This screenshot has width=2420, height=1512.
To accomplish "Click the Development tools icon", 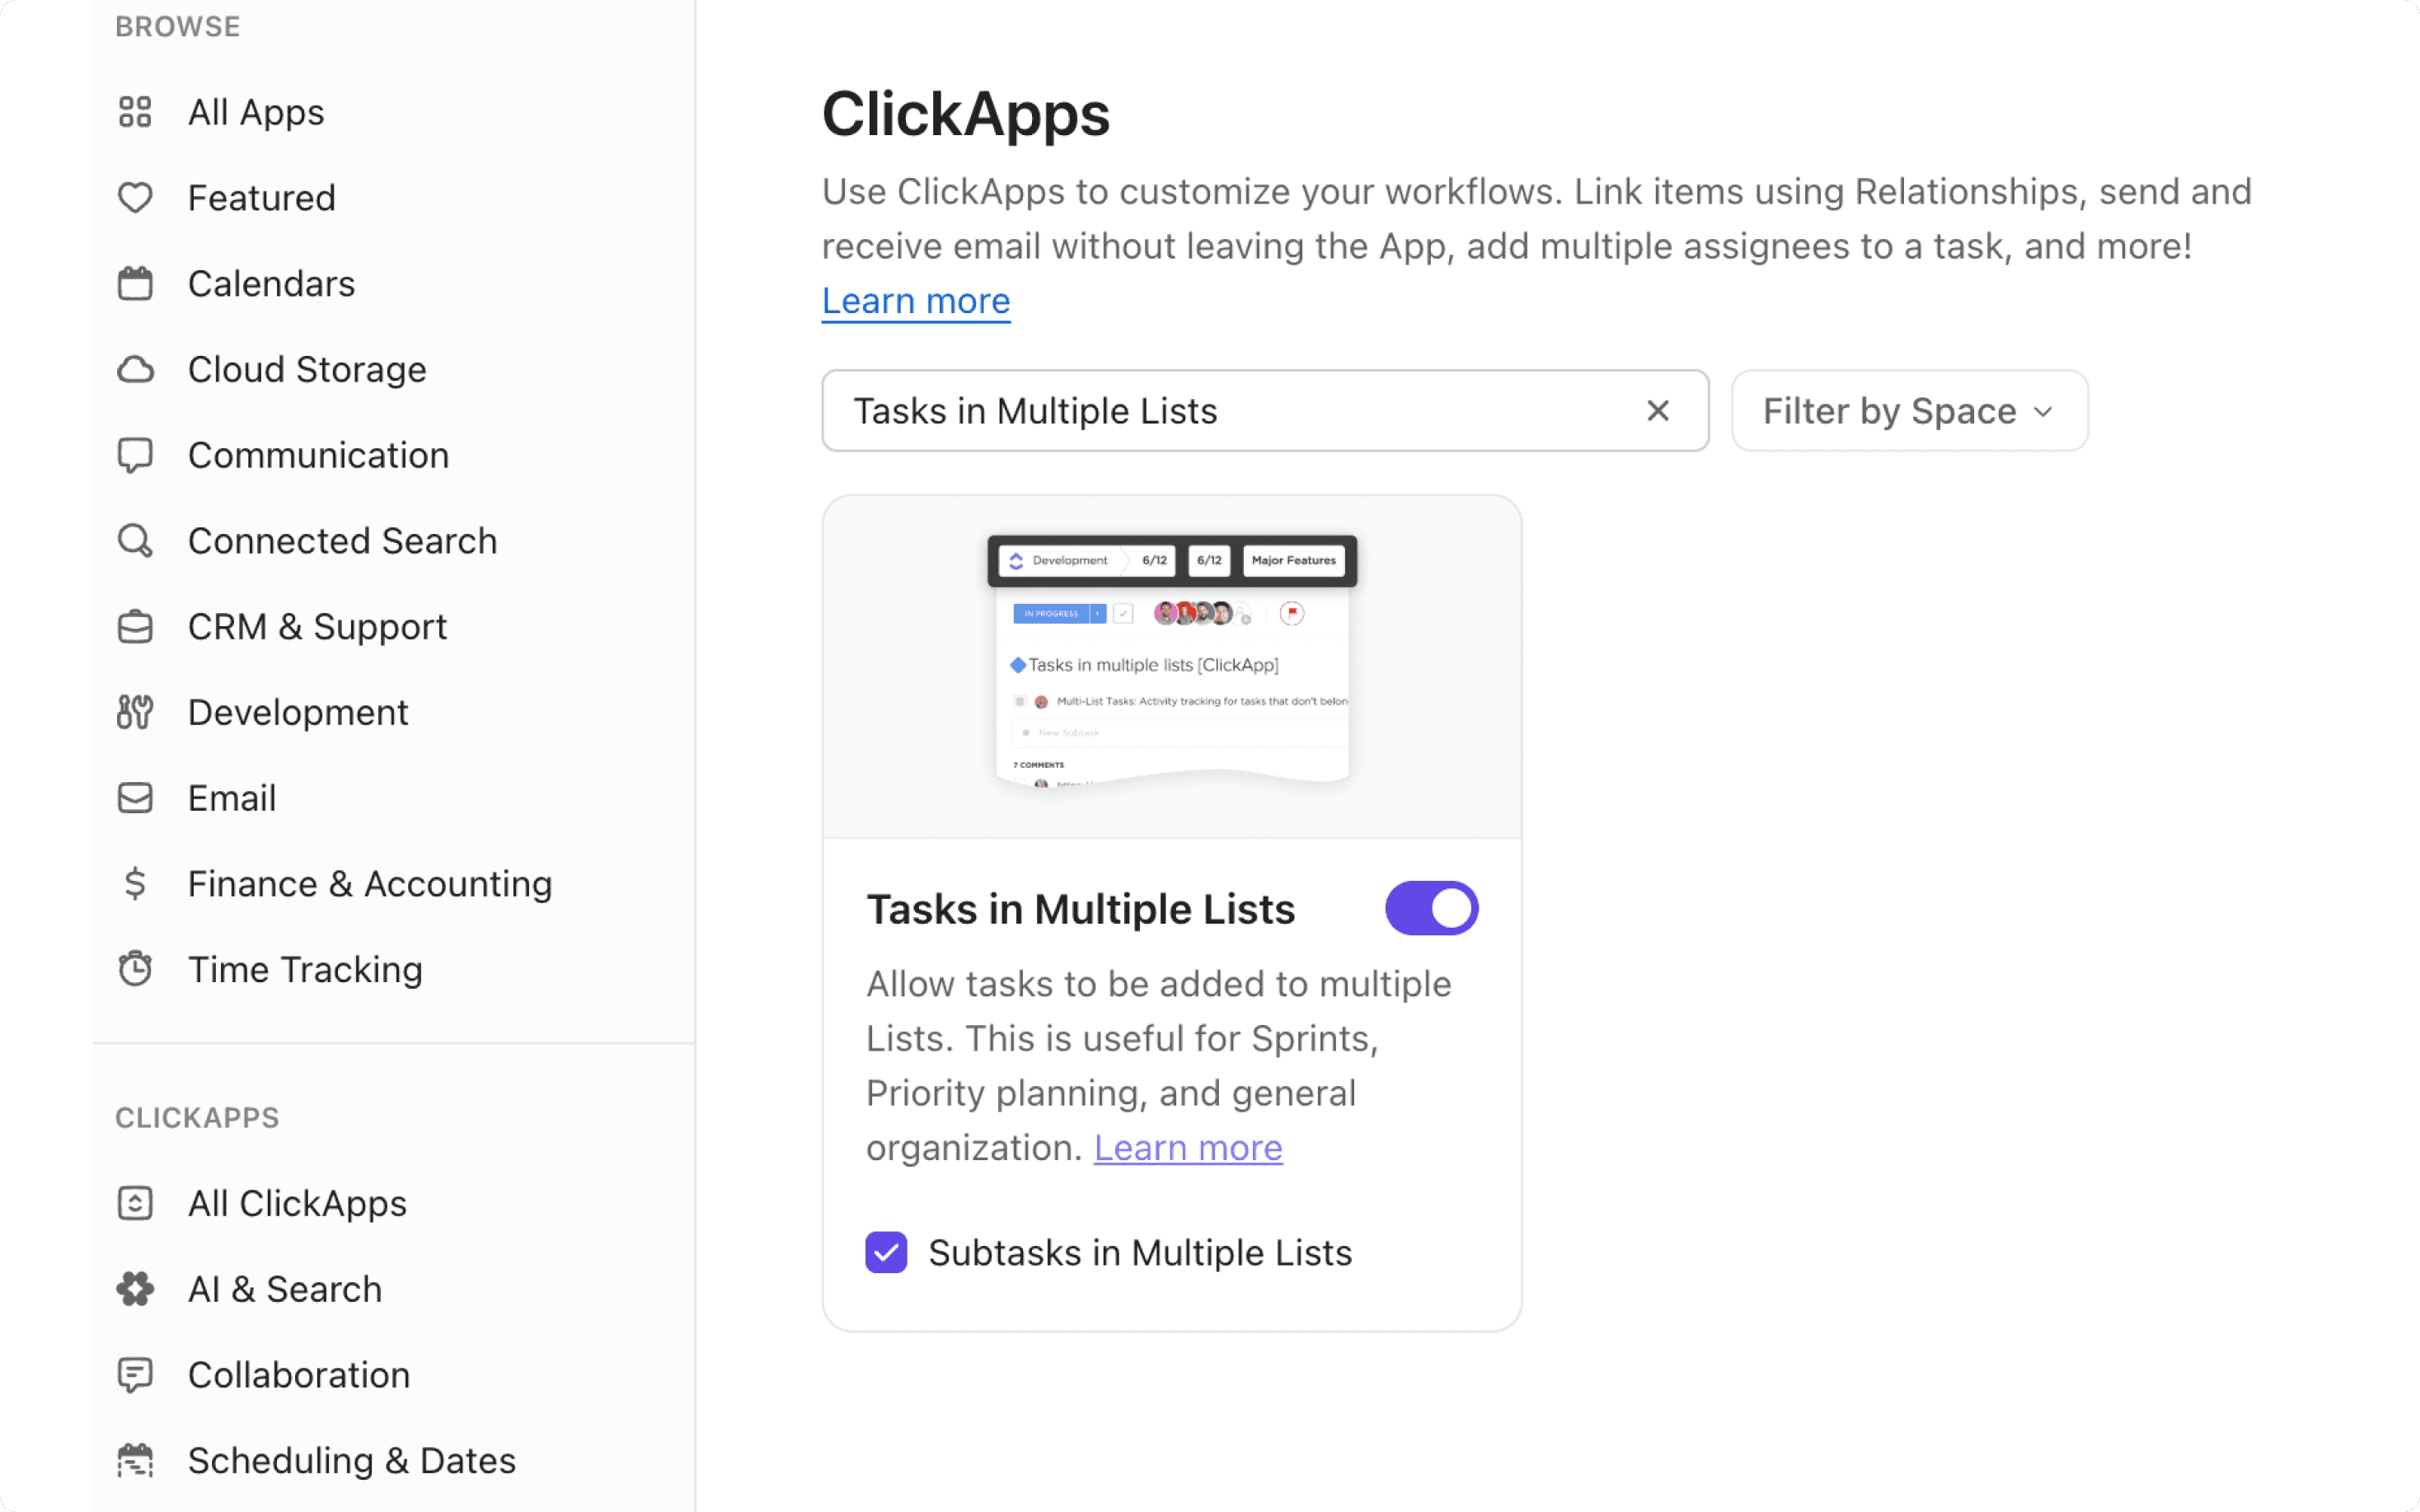I will (x=135, y=712).
